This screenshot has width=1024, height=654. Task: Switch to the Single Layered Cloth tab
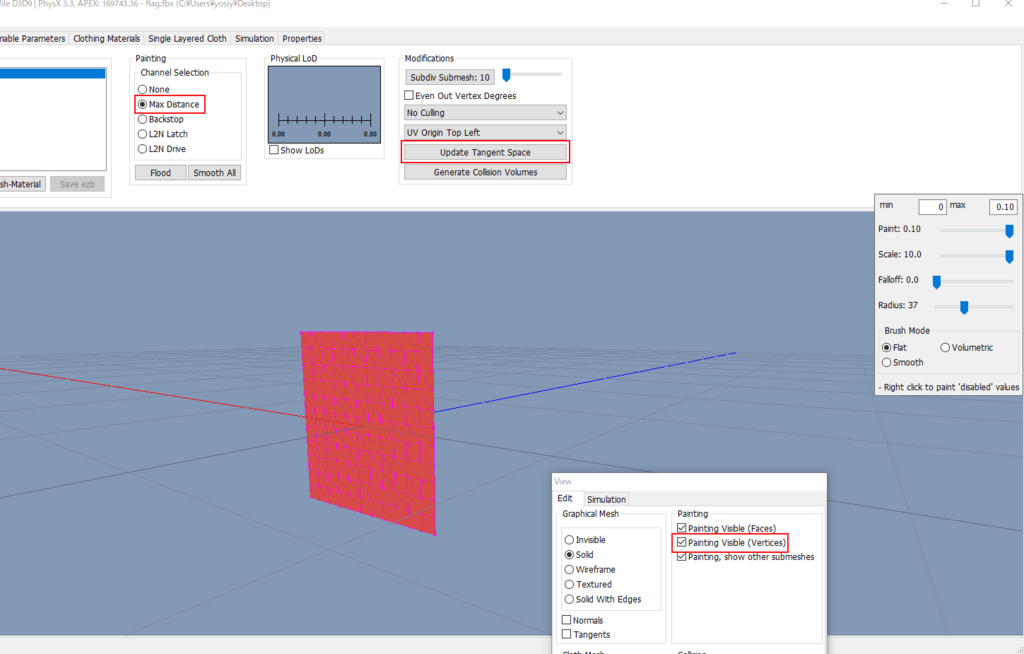point(187,39)
